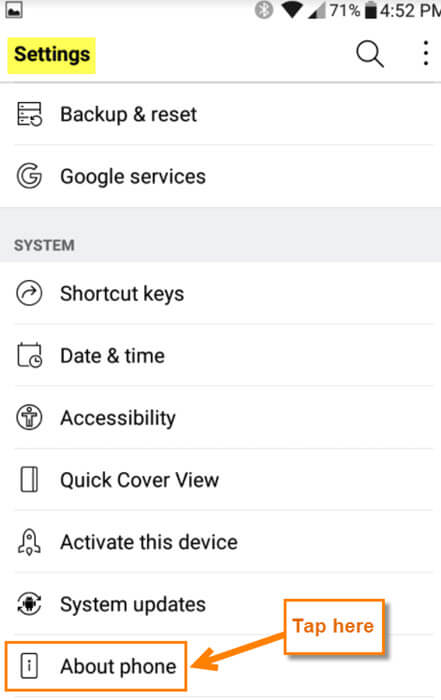Tap the Settings title header
This screenshot has height=700, width=441.
[x=51, y=55]
